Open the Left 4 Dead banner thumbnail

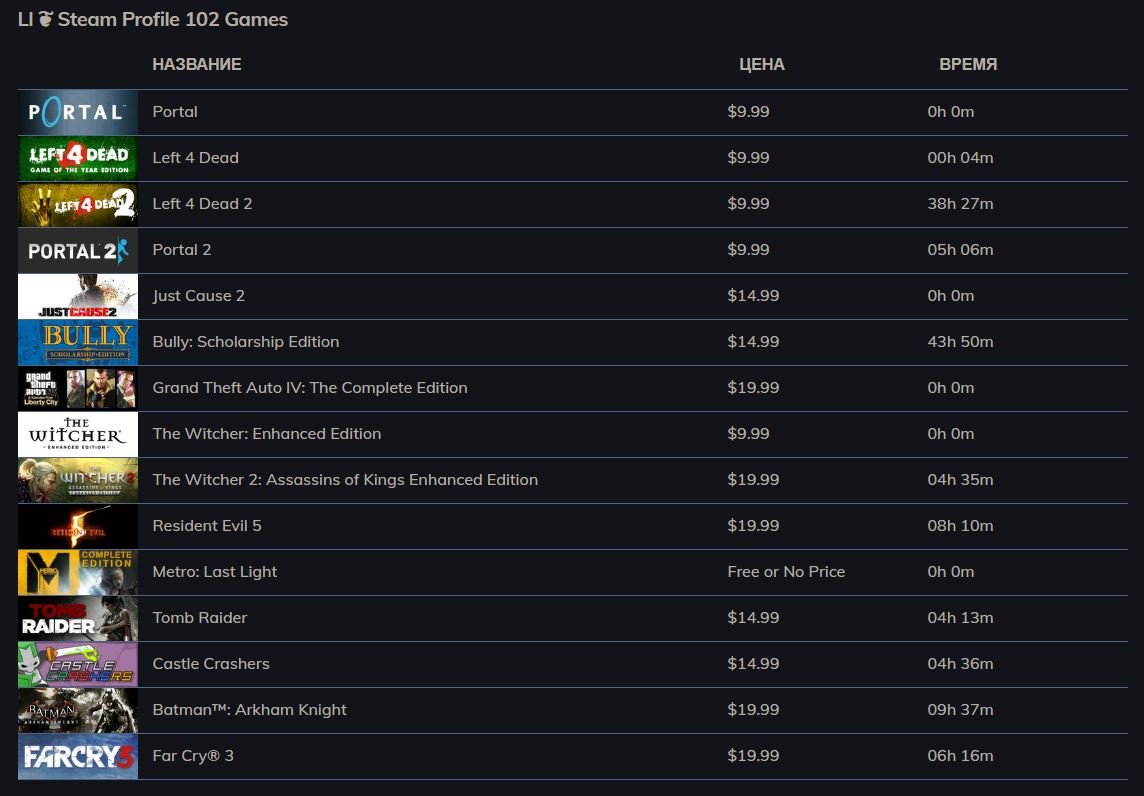tap(78, 158)
